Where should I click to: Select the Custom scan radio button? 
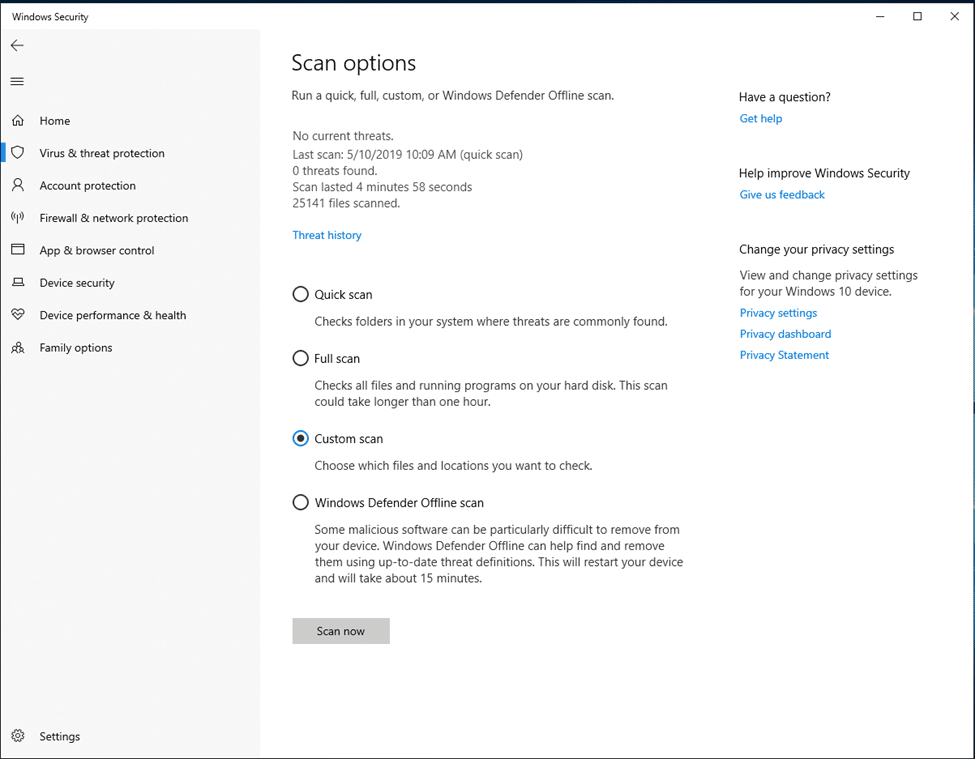pos(300,438)
